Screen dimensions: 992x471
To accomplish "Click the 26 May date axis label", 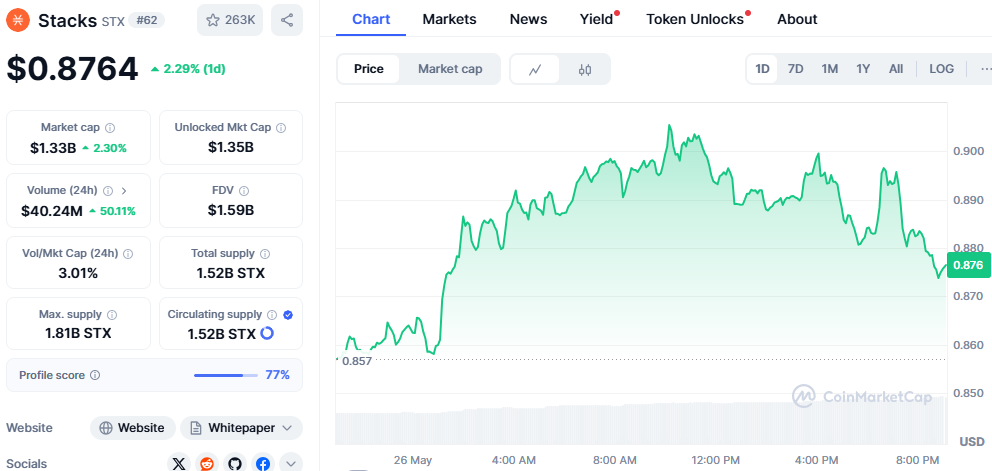I will tap(412, 460).
